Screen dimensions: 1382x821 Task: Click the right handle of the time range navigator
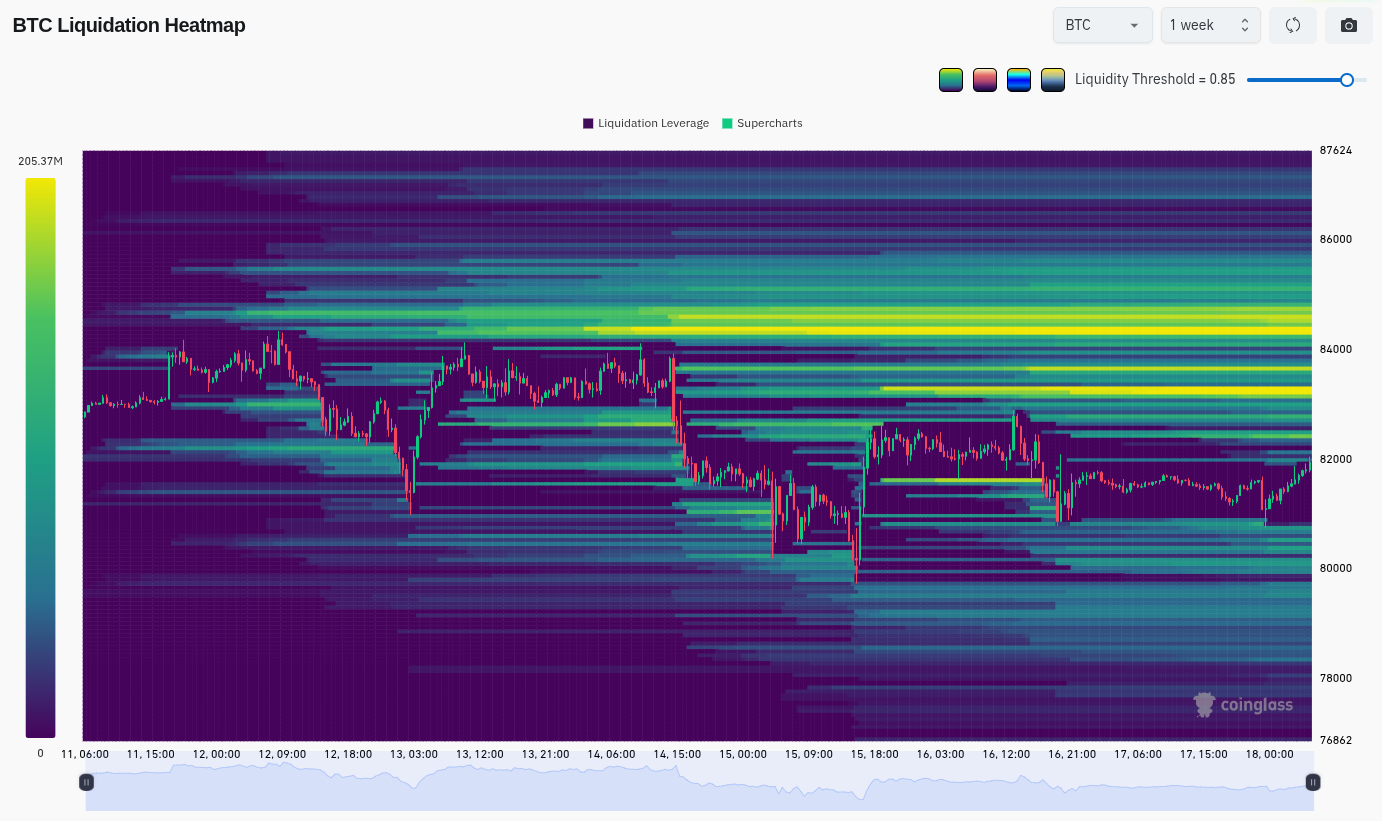tap(1313, 782)
